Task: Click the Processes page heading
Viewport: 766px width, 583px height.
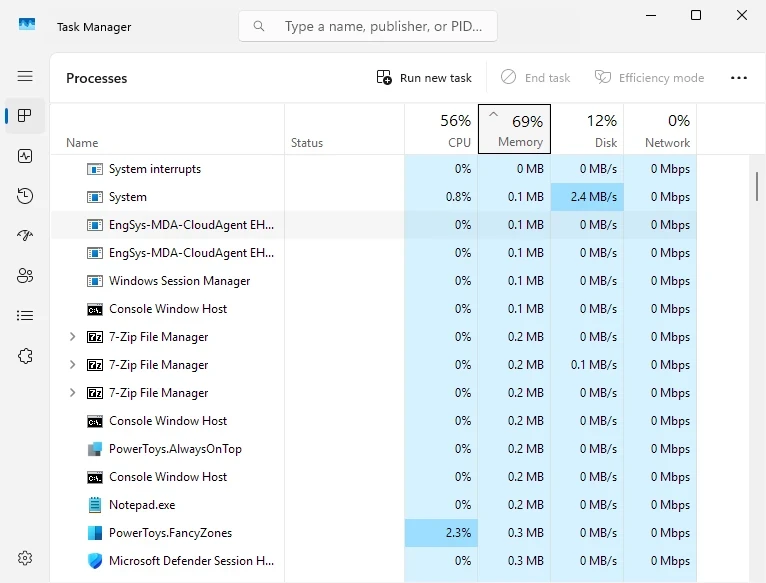Action: click(x=96, y=78)
